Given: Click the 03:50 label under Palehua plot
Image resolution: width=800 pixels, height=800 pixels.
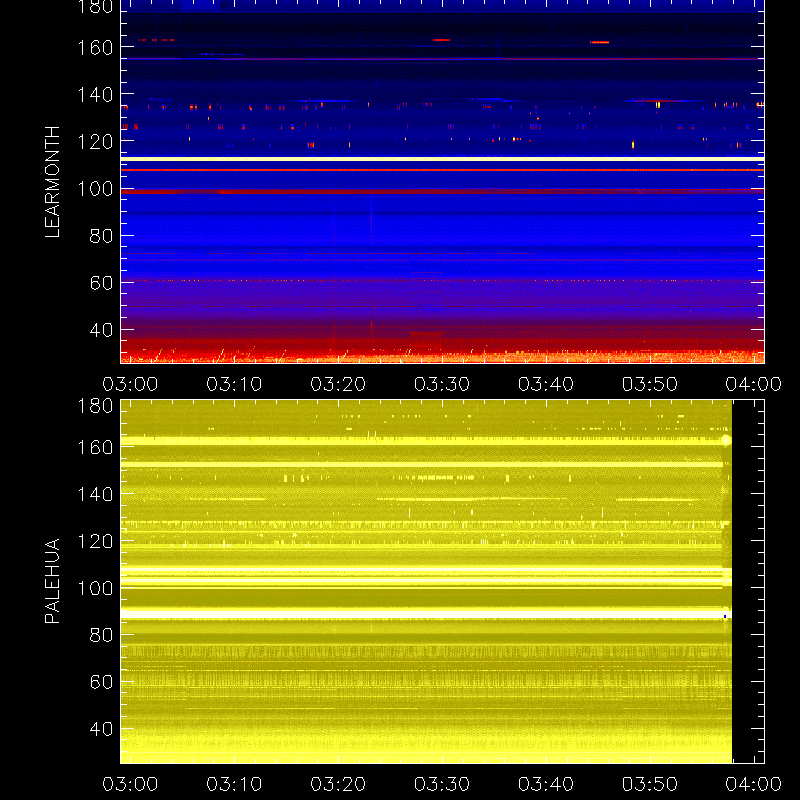Looking at the screenshot, I should coord(649,784).
